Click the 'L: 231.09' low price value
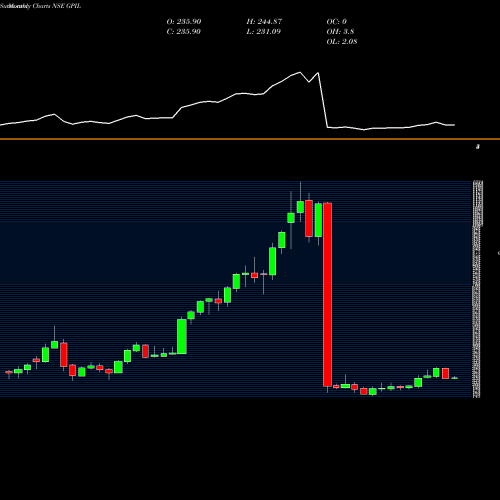Screen dimensions: 500x500 (x=263, y=31)
